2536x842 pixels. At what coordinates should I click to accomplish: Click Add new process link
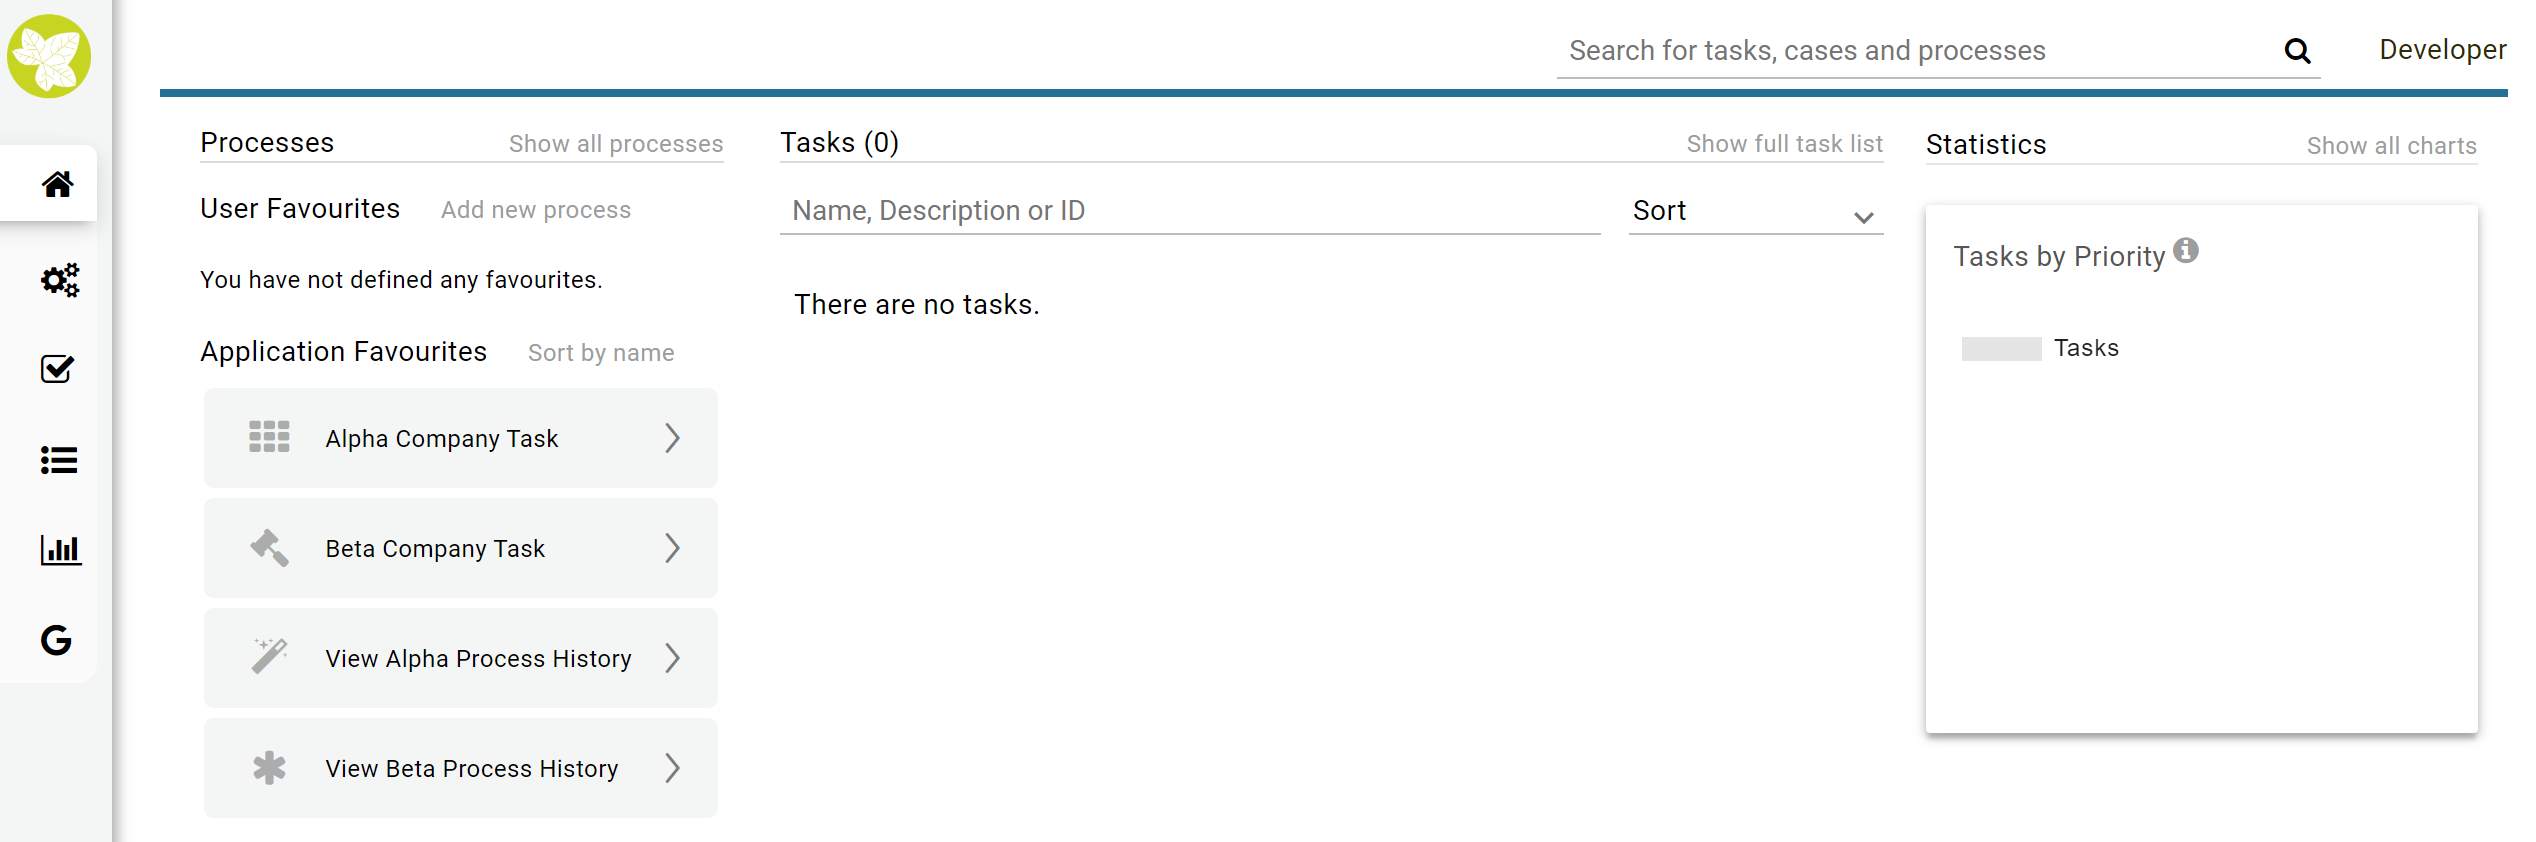coord(536,210)
